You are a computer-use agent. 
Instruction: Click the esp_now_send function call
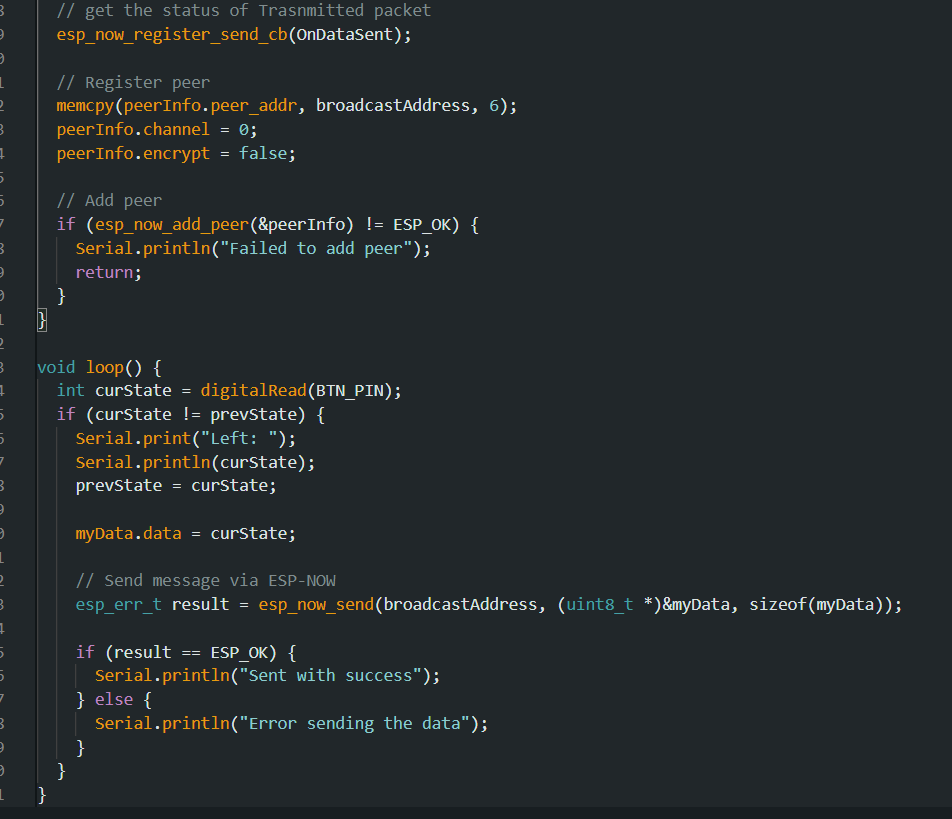click(316, 604)
